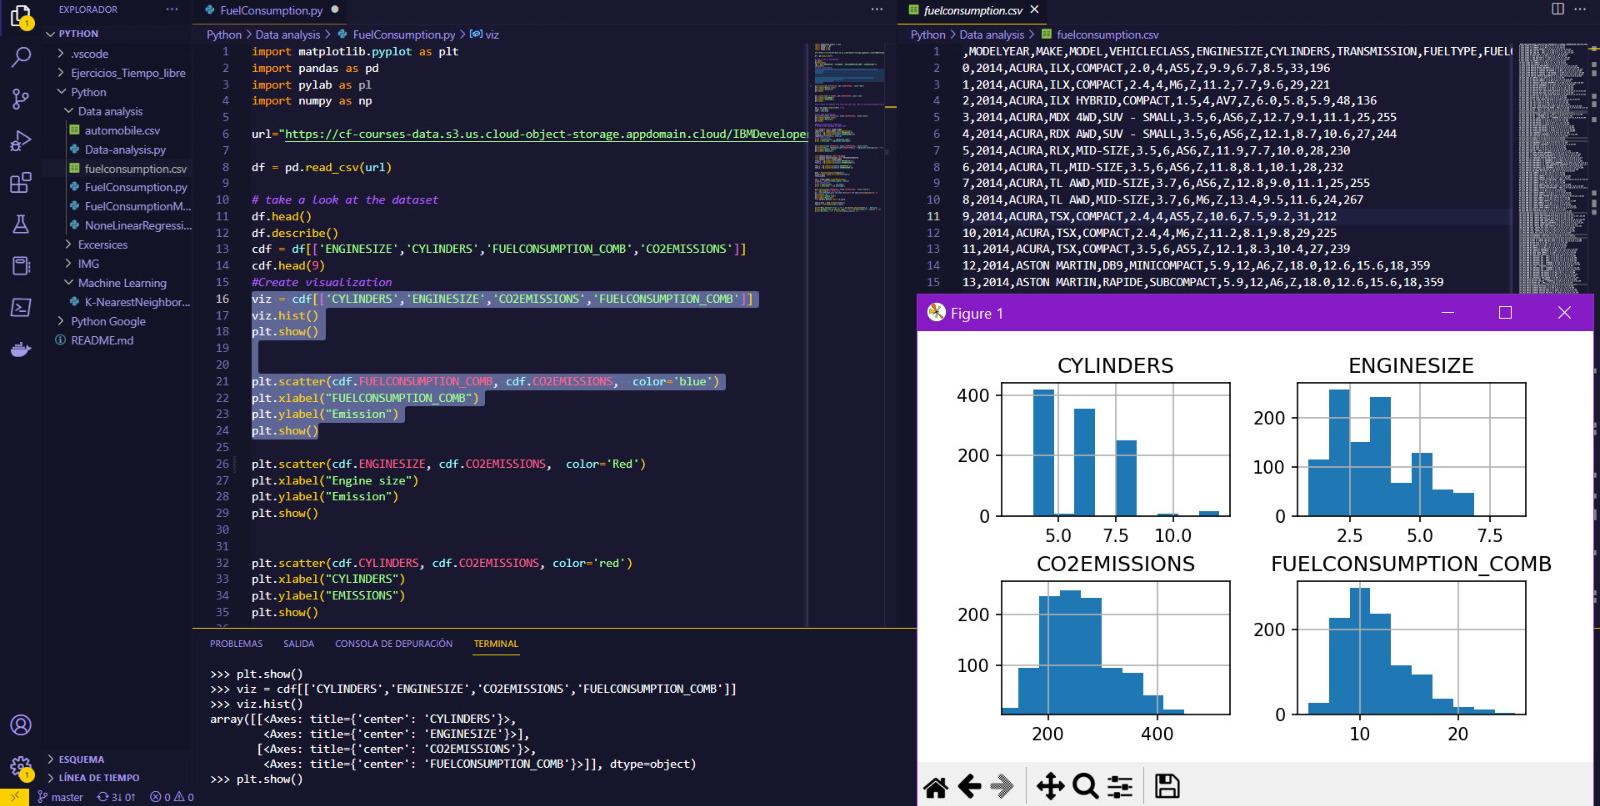Open the Run and Debug view
The width and height of the screenshot is (1600, 806).
click(20, 141)
